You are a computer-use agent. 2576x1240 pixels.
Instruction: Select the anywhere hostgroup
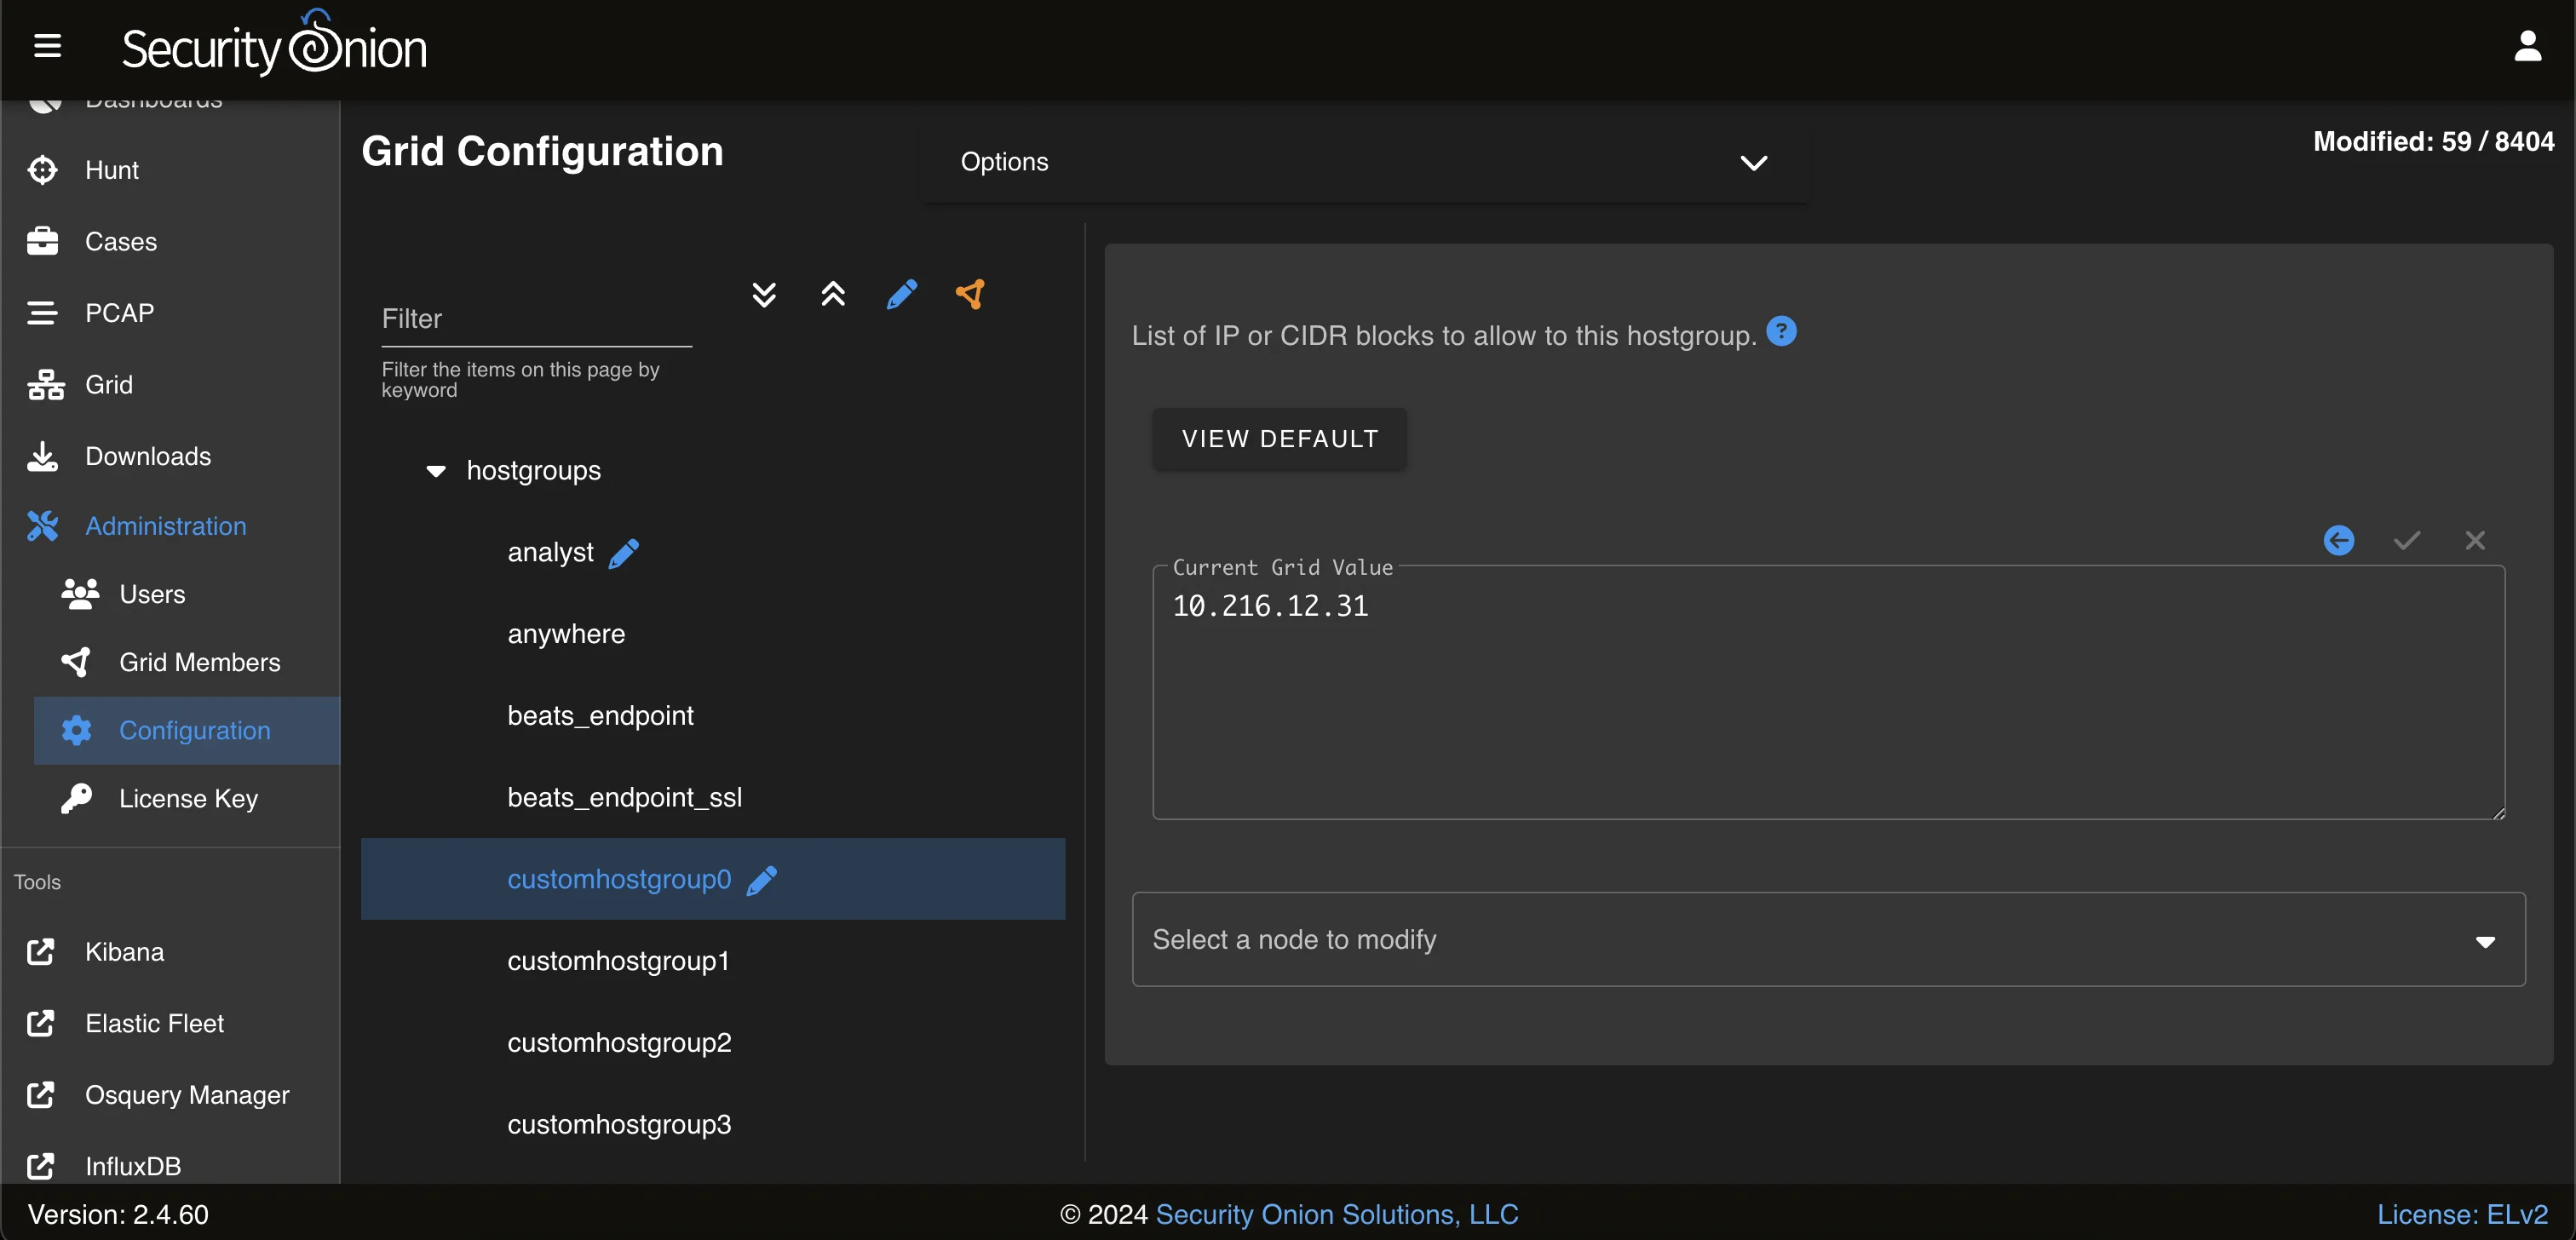(566, 634)
